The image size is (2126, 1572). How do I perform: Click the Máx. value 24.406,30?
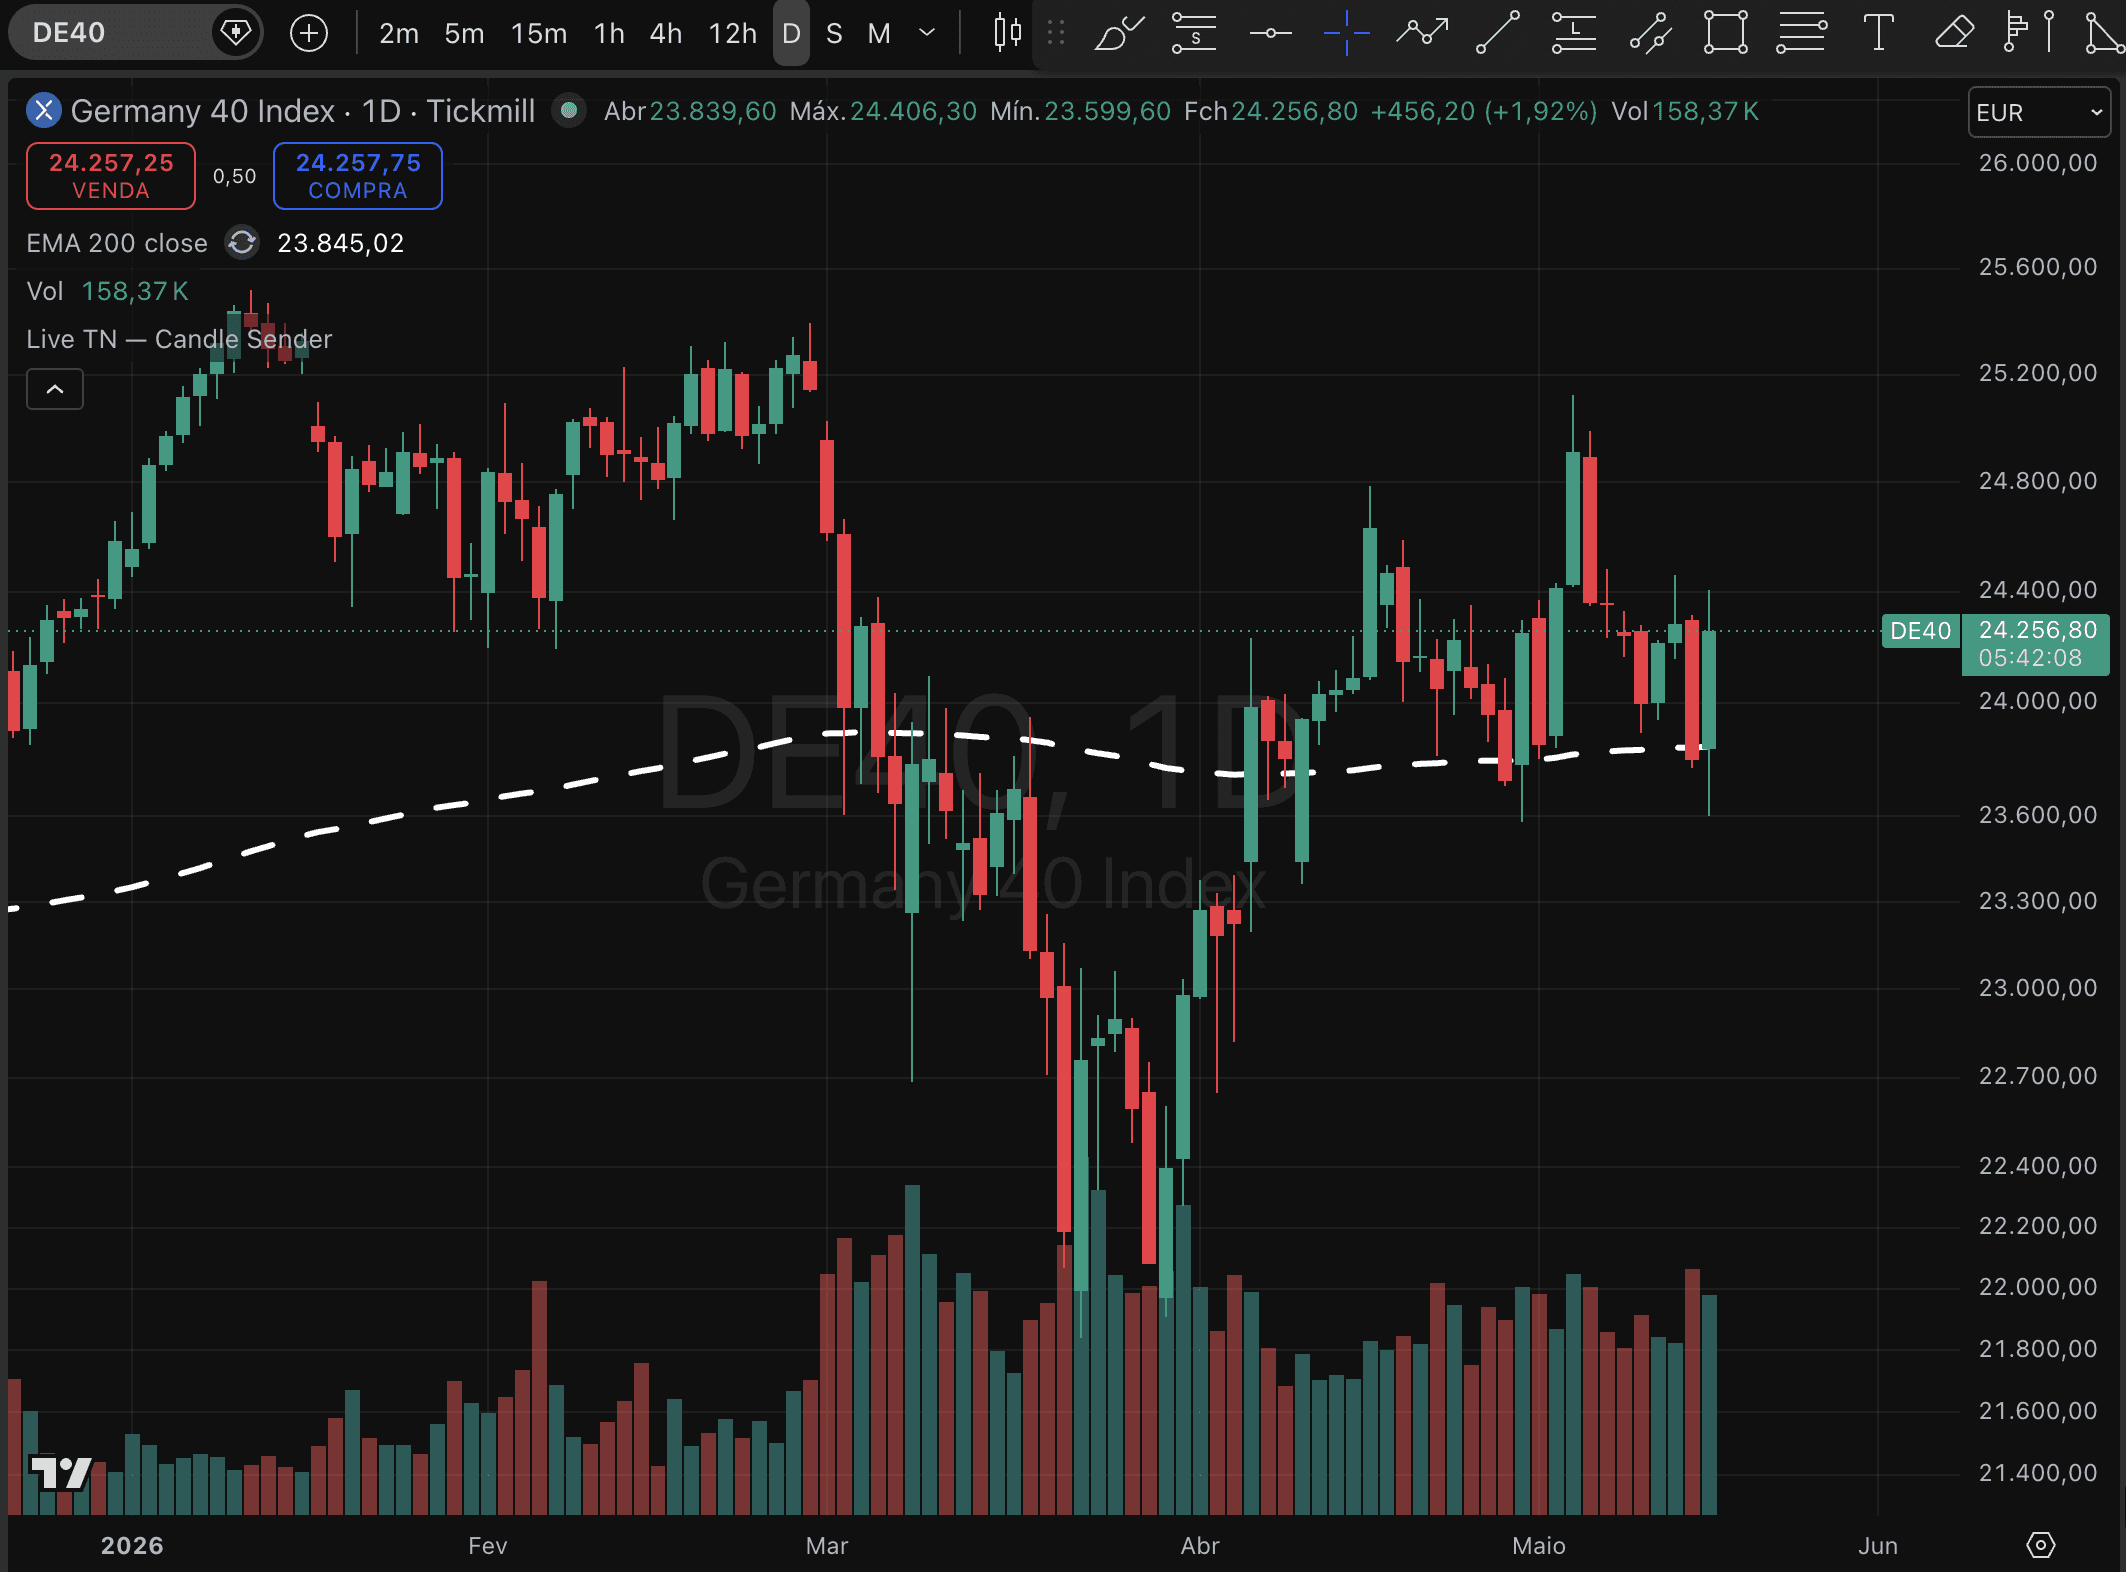[913, 111]
